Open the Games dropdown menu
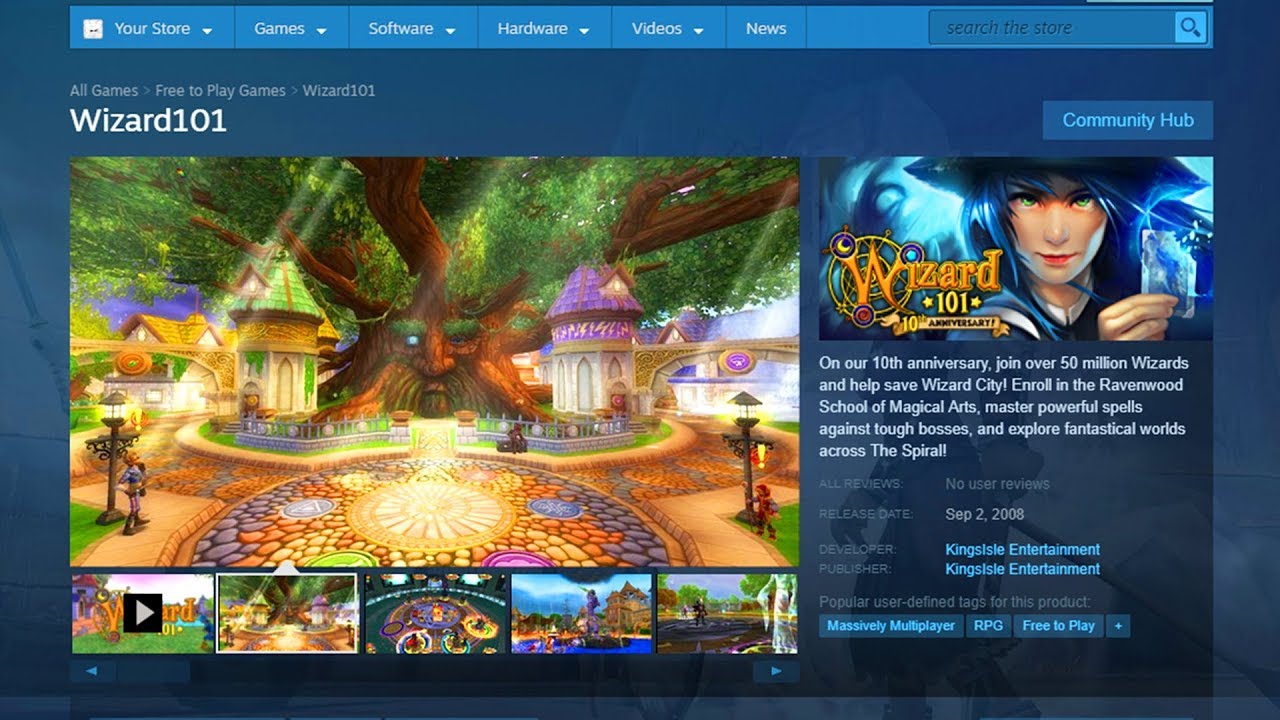 pos(291,28)
